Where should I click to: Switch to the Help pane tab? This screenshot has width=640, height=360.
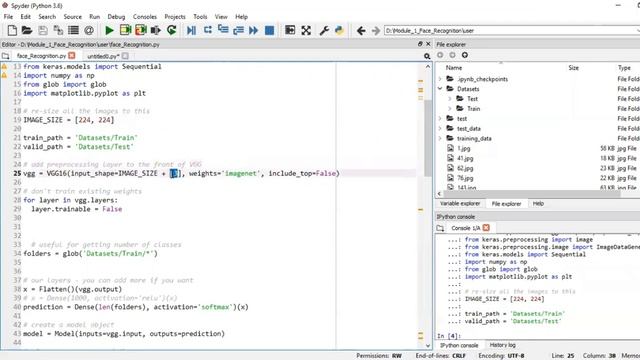click(538, 204)
